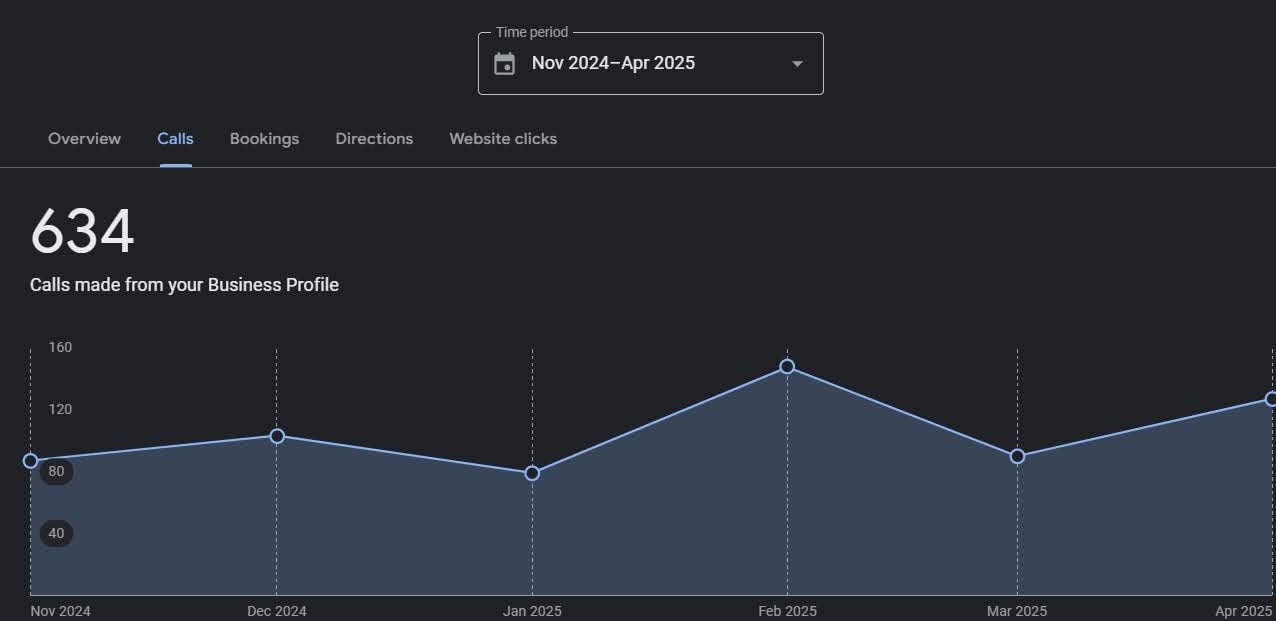This screenshot has height=621, width=1276.
Task: Click the Jan 2025 chart data point
Action: point(532,473)
